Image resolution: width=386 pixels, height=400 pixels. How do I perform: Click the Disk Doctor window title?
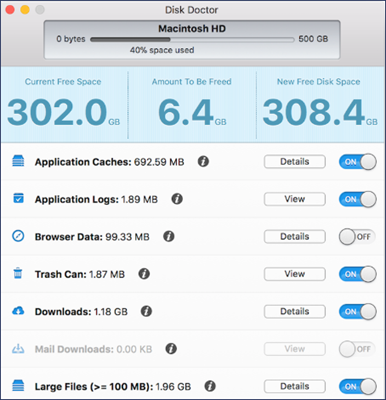[x=192, y=10]
